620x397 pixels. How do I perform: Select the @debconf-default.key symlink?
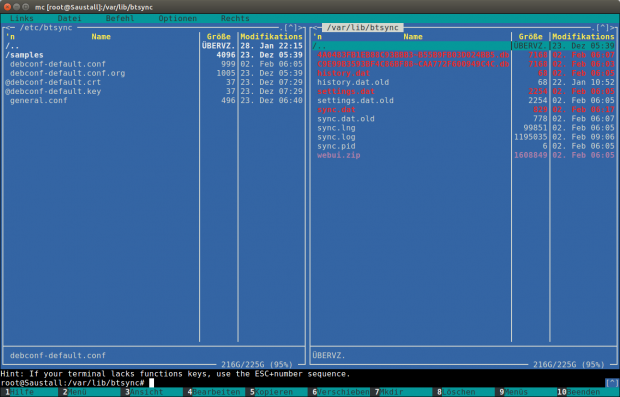pyautogui.click(x=154, y=91)
